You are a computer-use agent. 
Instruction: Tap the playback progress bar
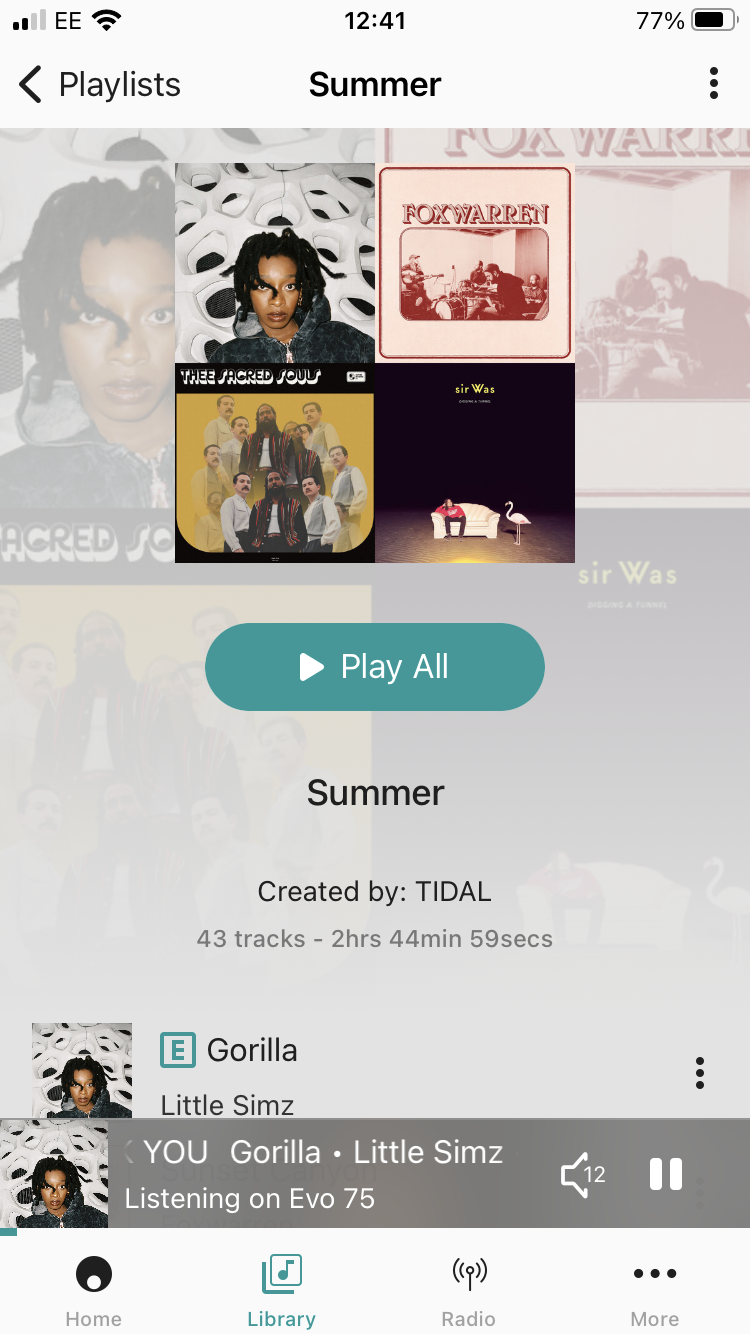pos(375,1232)
